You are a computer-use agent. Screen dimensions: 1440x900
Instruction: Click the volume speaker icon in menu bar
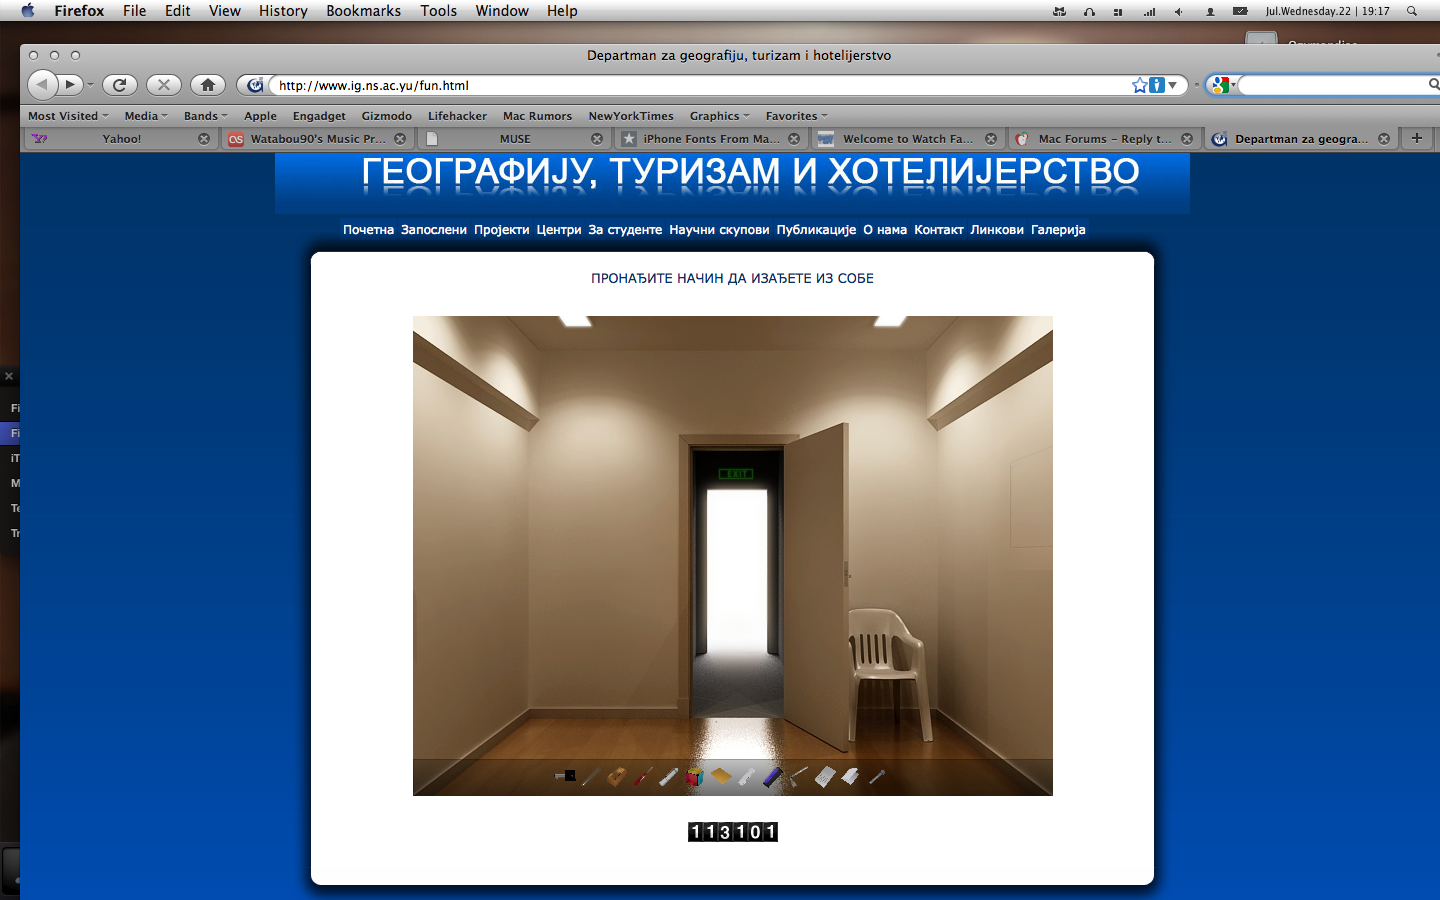(1179, 11)
